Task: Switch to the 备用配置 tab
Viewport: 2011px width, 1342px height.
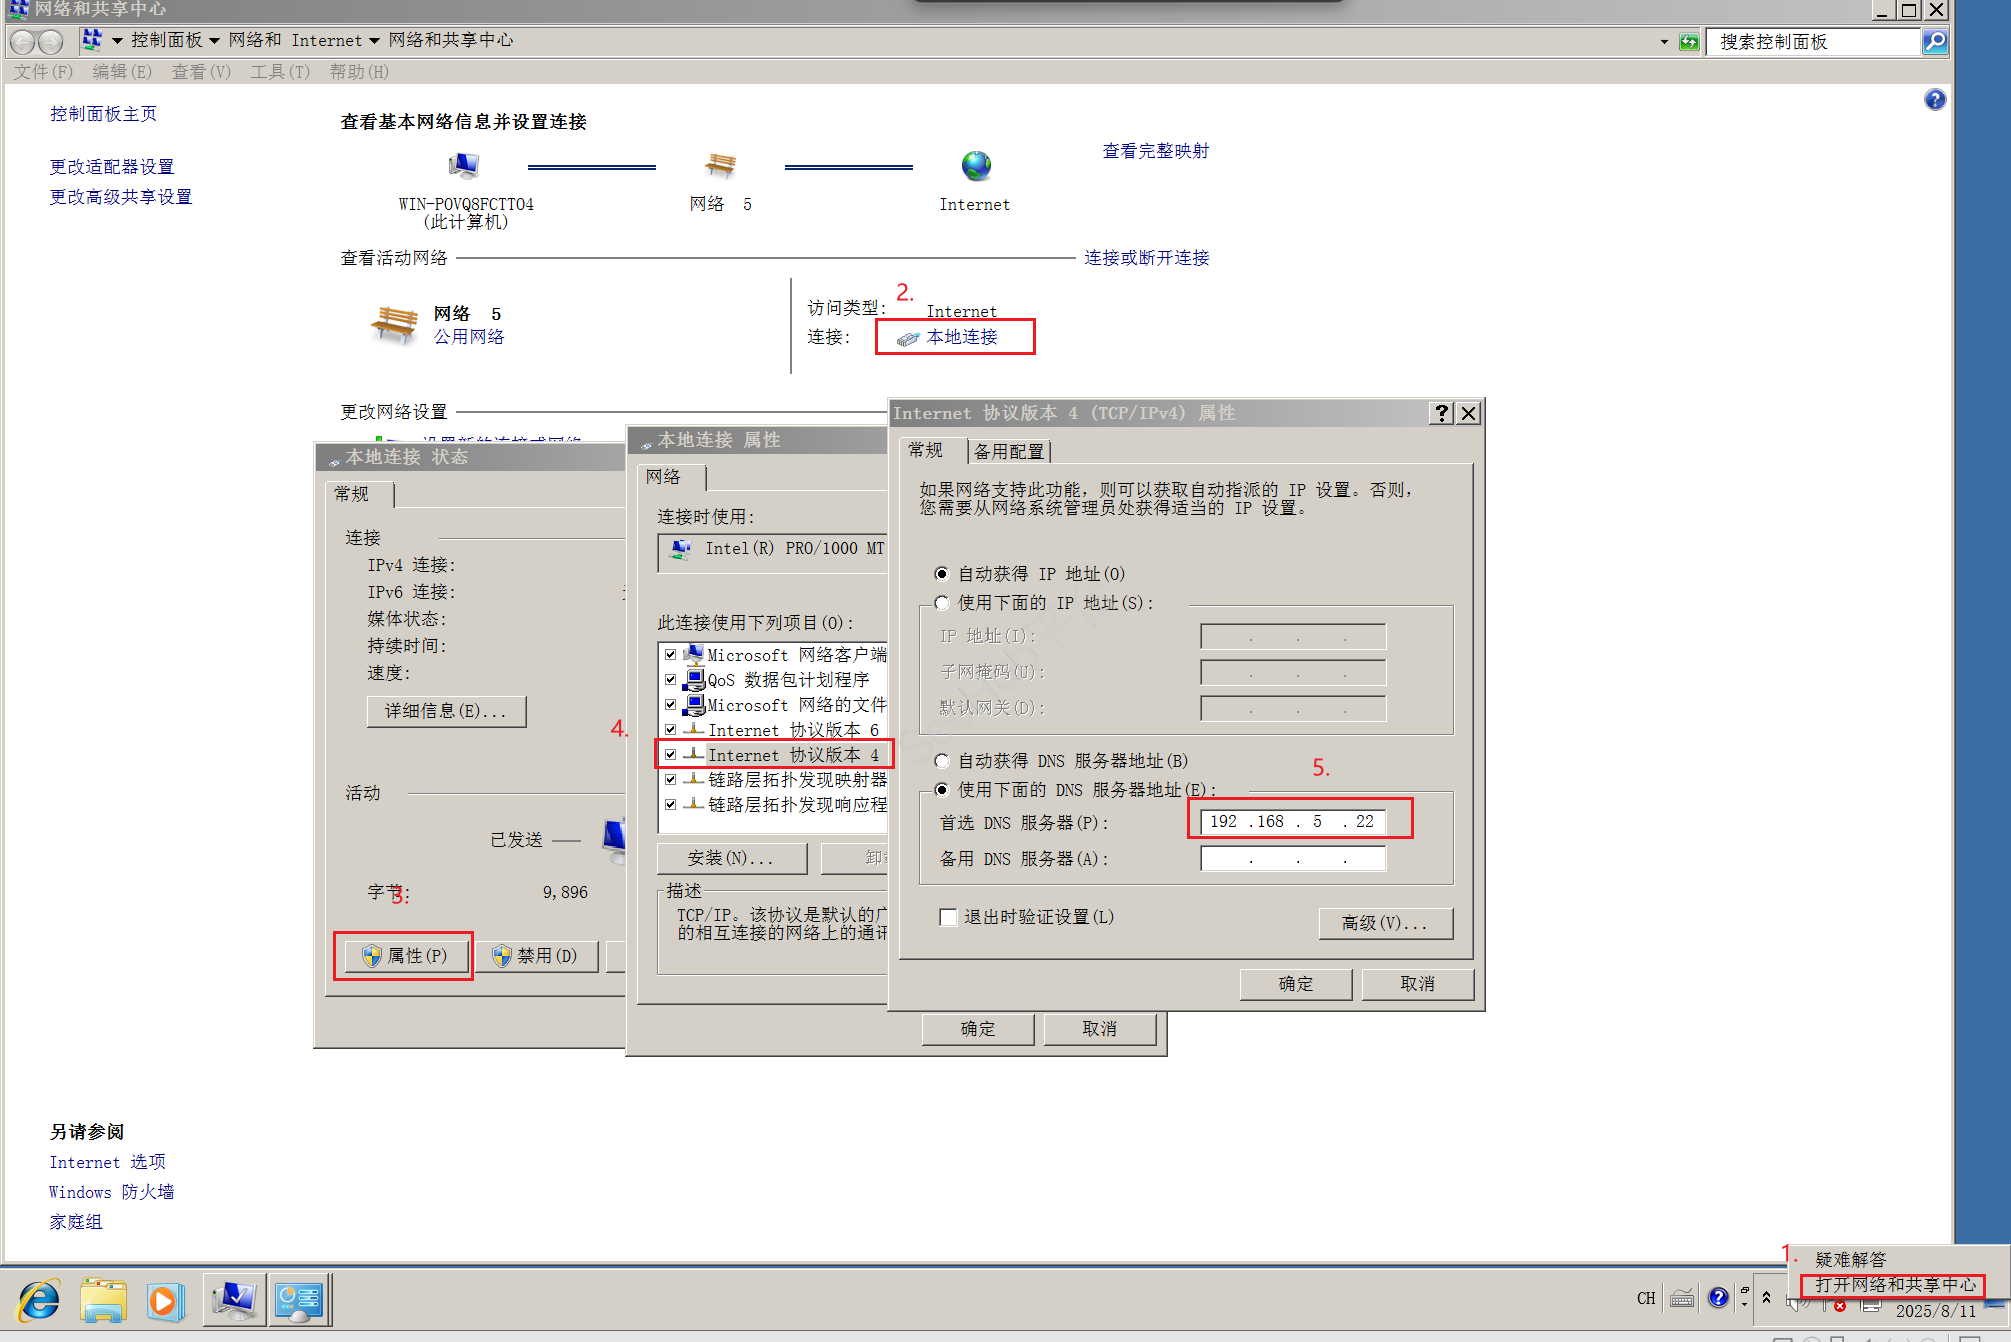Action: (x=1009, y=451)
